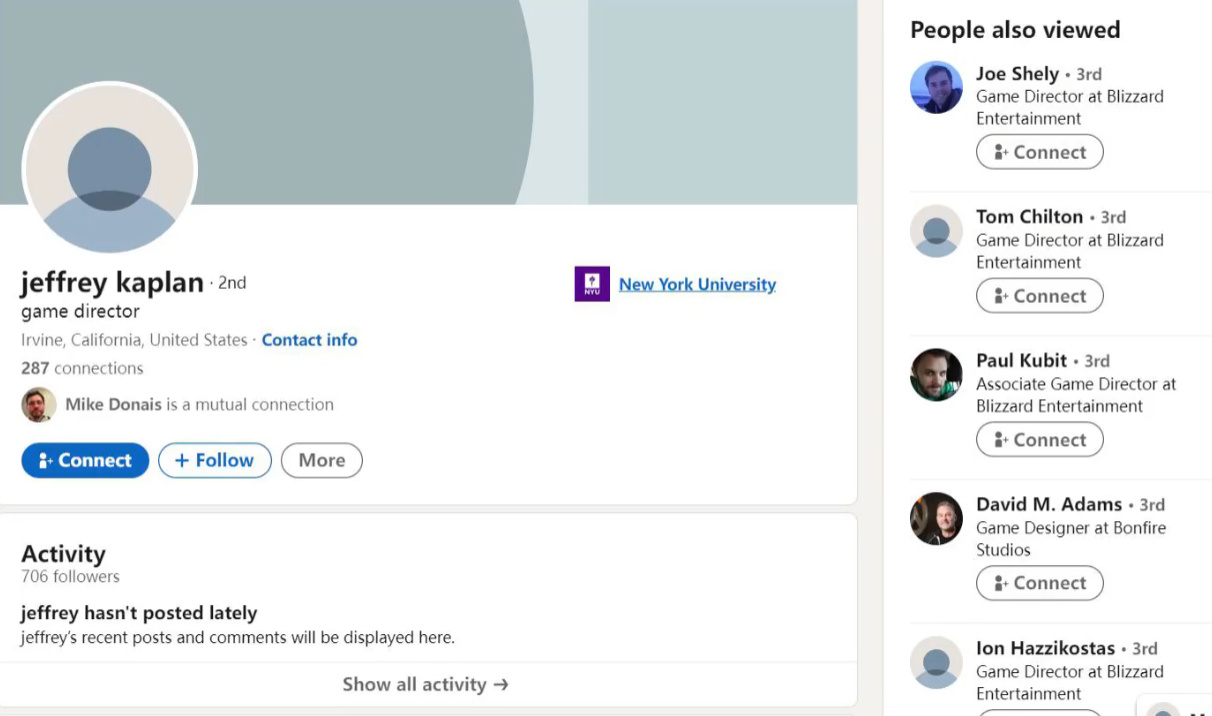The height and width of the screenshot is (716, 1212).
Task: Click the 'game director' headline text
Action: pos(80,312)
